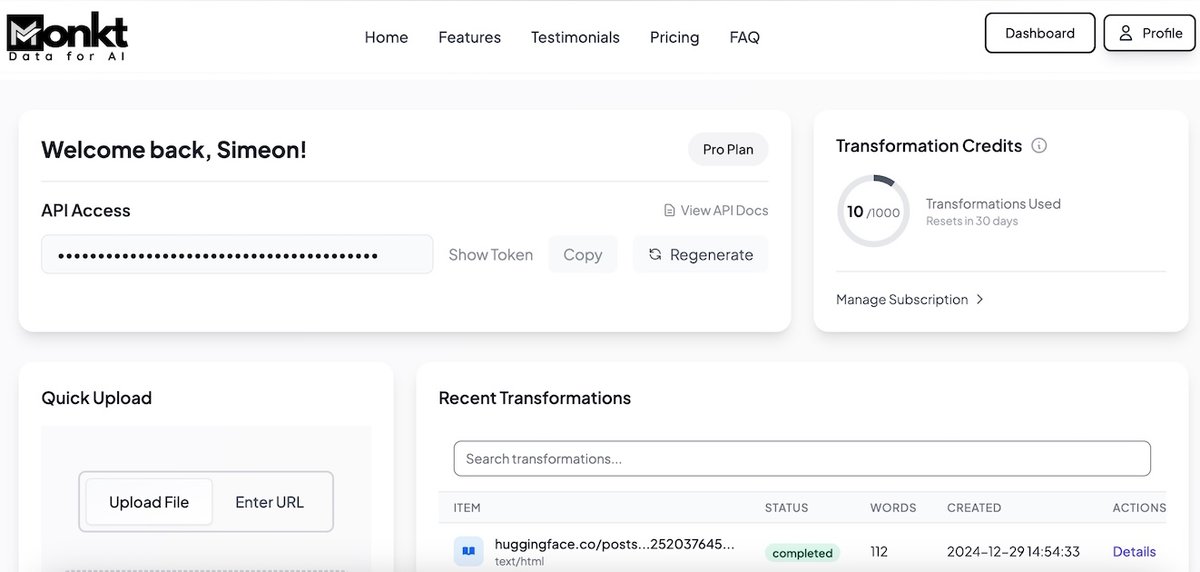Open Details for the huggingface transformation

coord(1134,552)
